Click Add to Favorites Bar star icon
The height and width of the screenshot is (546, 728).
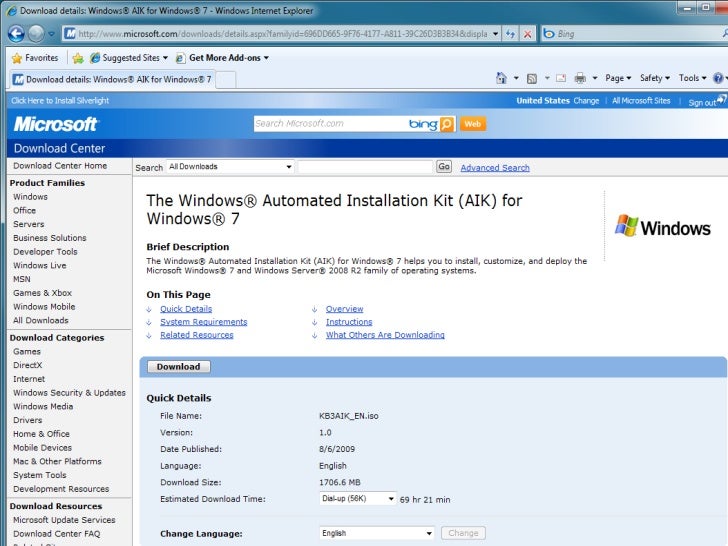(x=78, y=58)
